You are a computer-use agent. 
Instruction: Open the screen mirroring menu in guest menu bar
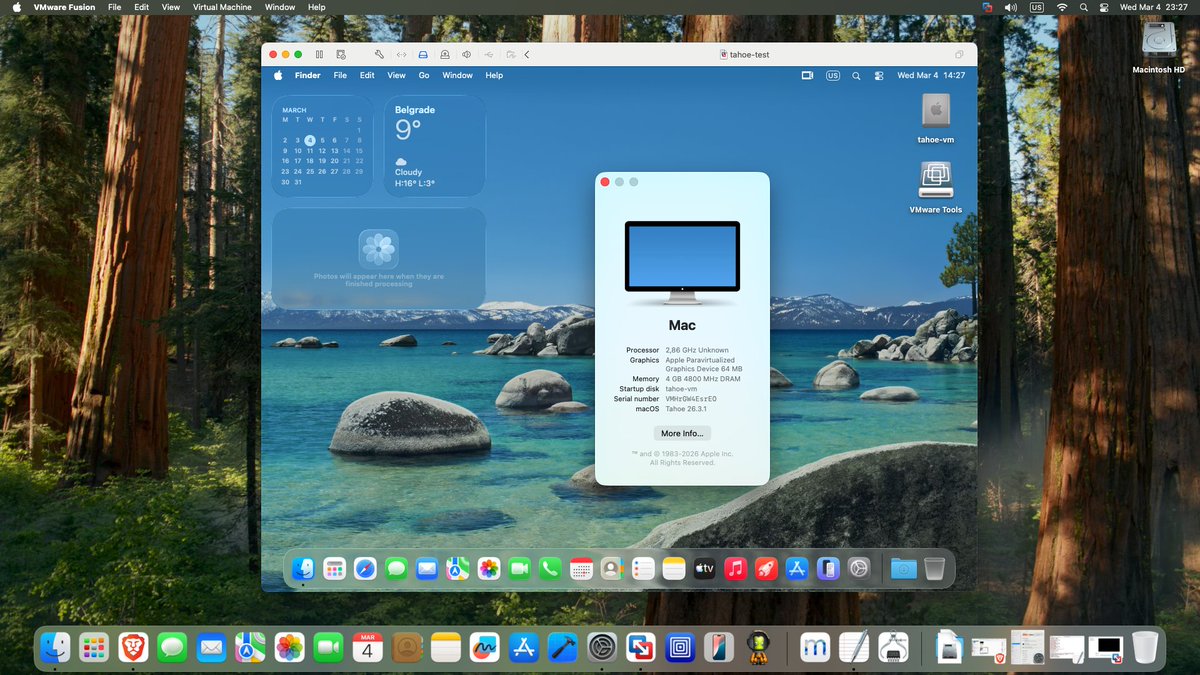click(x=806, y=75)
